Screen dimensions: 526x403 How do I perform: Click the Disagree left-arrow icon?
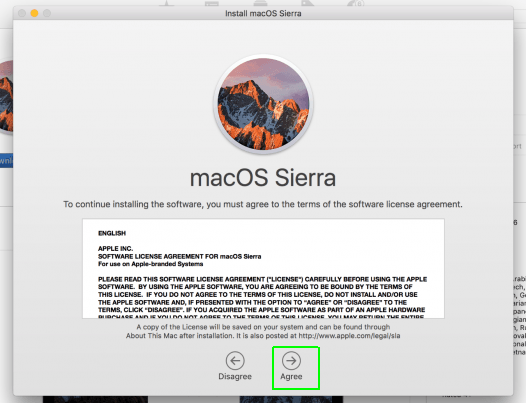click(x=235, y=360)
